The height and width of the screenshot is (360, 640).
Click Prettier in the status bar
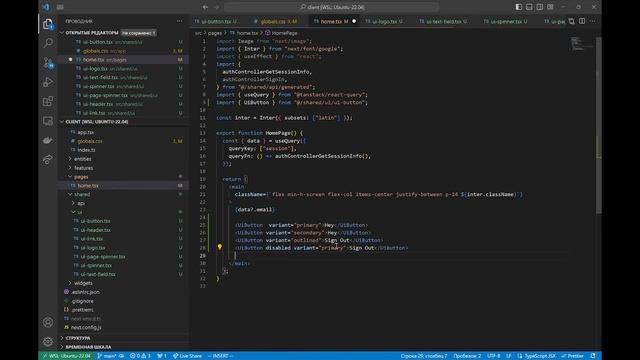pyautogui.click(x=572, y=356)
